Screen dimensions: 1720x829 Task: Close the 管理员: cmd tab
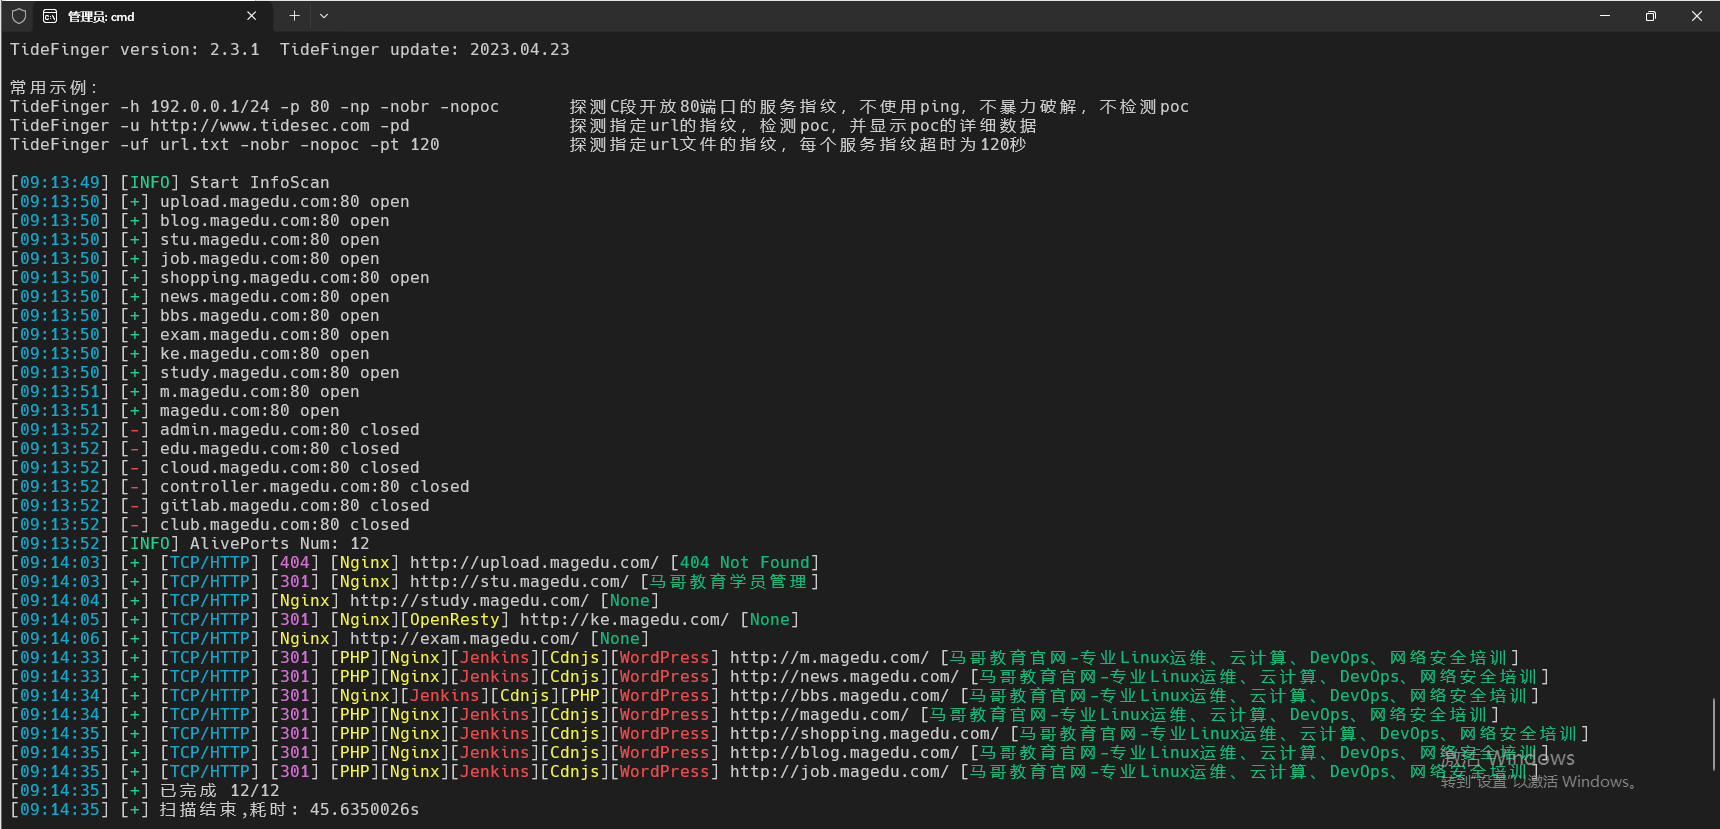251,16
